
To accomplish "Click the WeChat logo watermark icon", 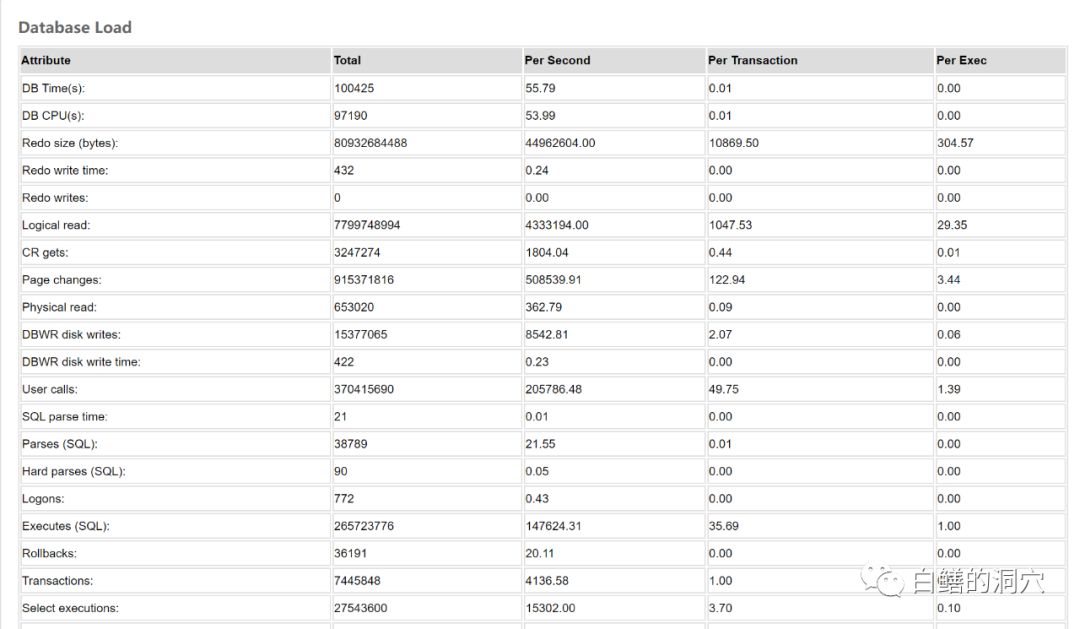I will 886,580.
